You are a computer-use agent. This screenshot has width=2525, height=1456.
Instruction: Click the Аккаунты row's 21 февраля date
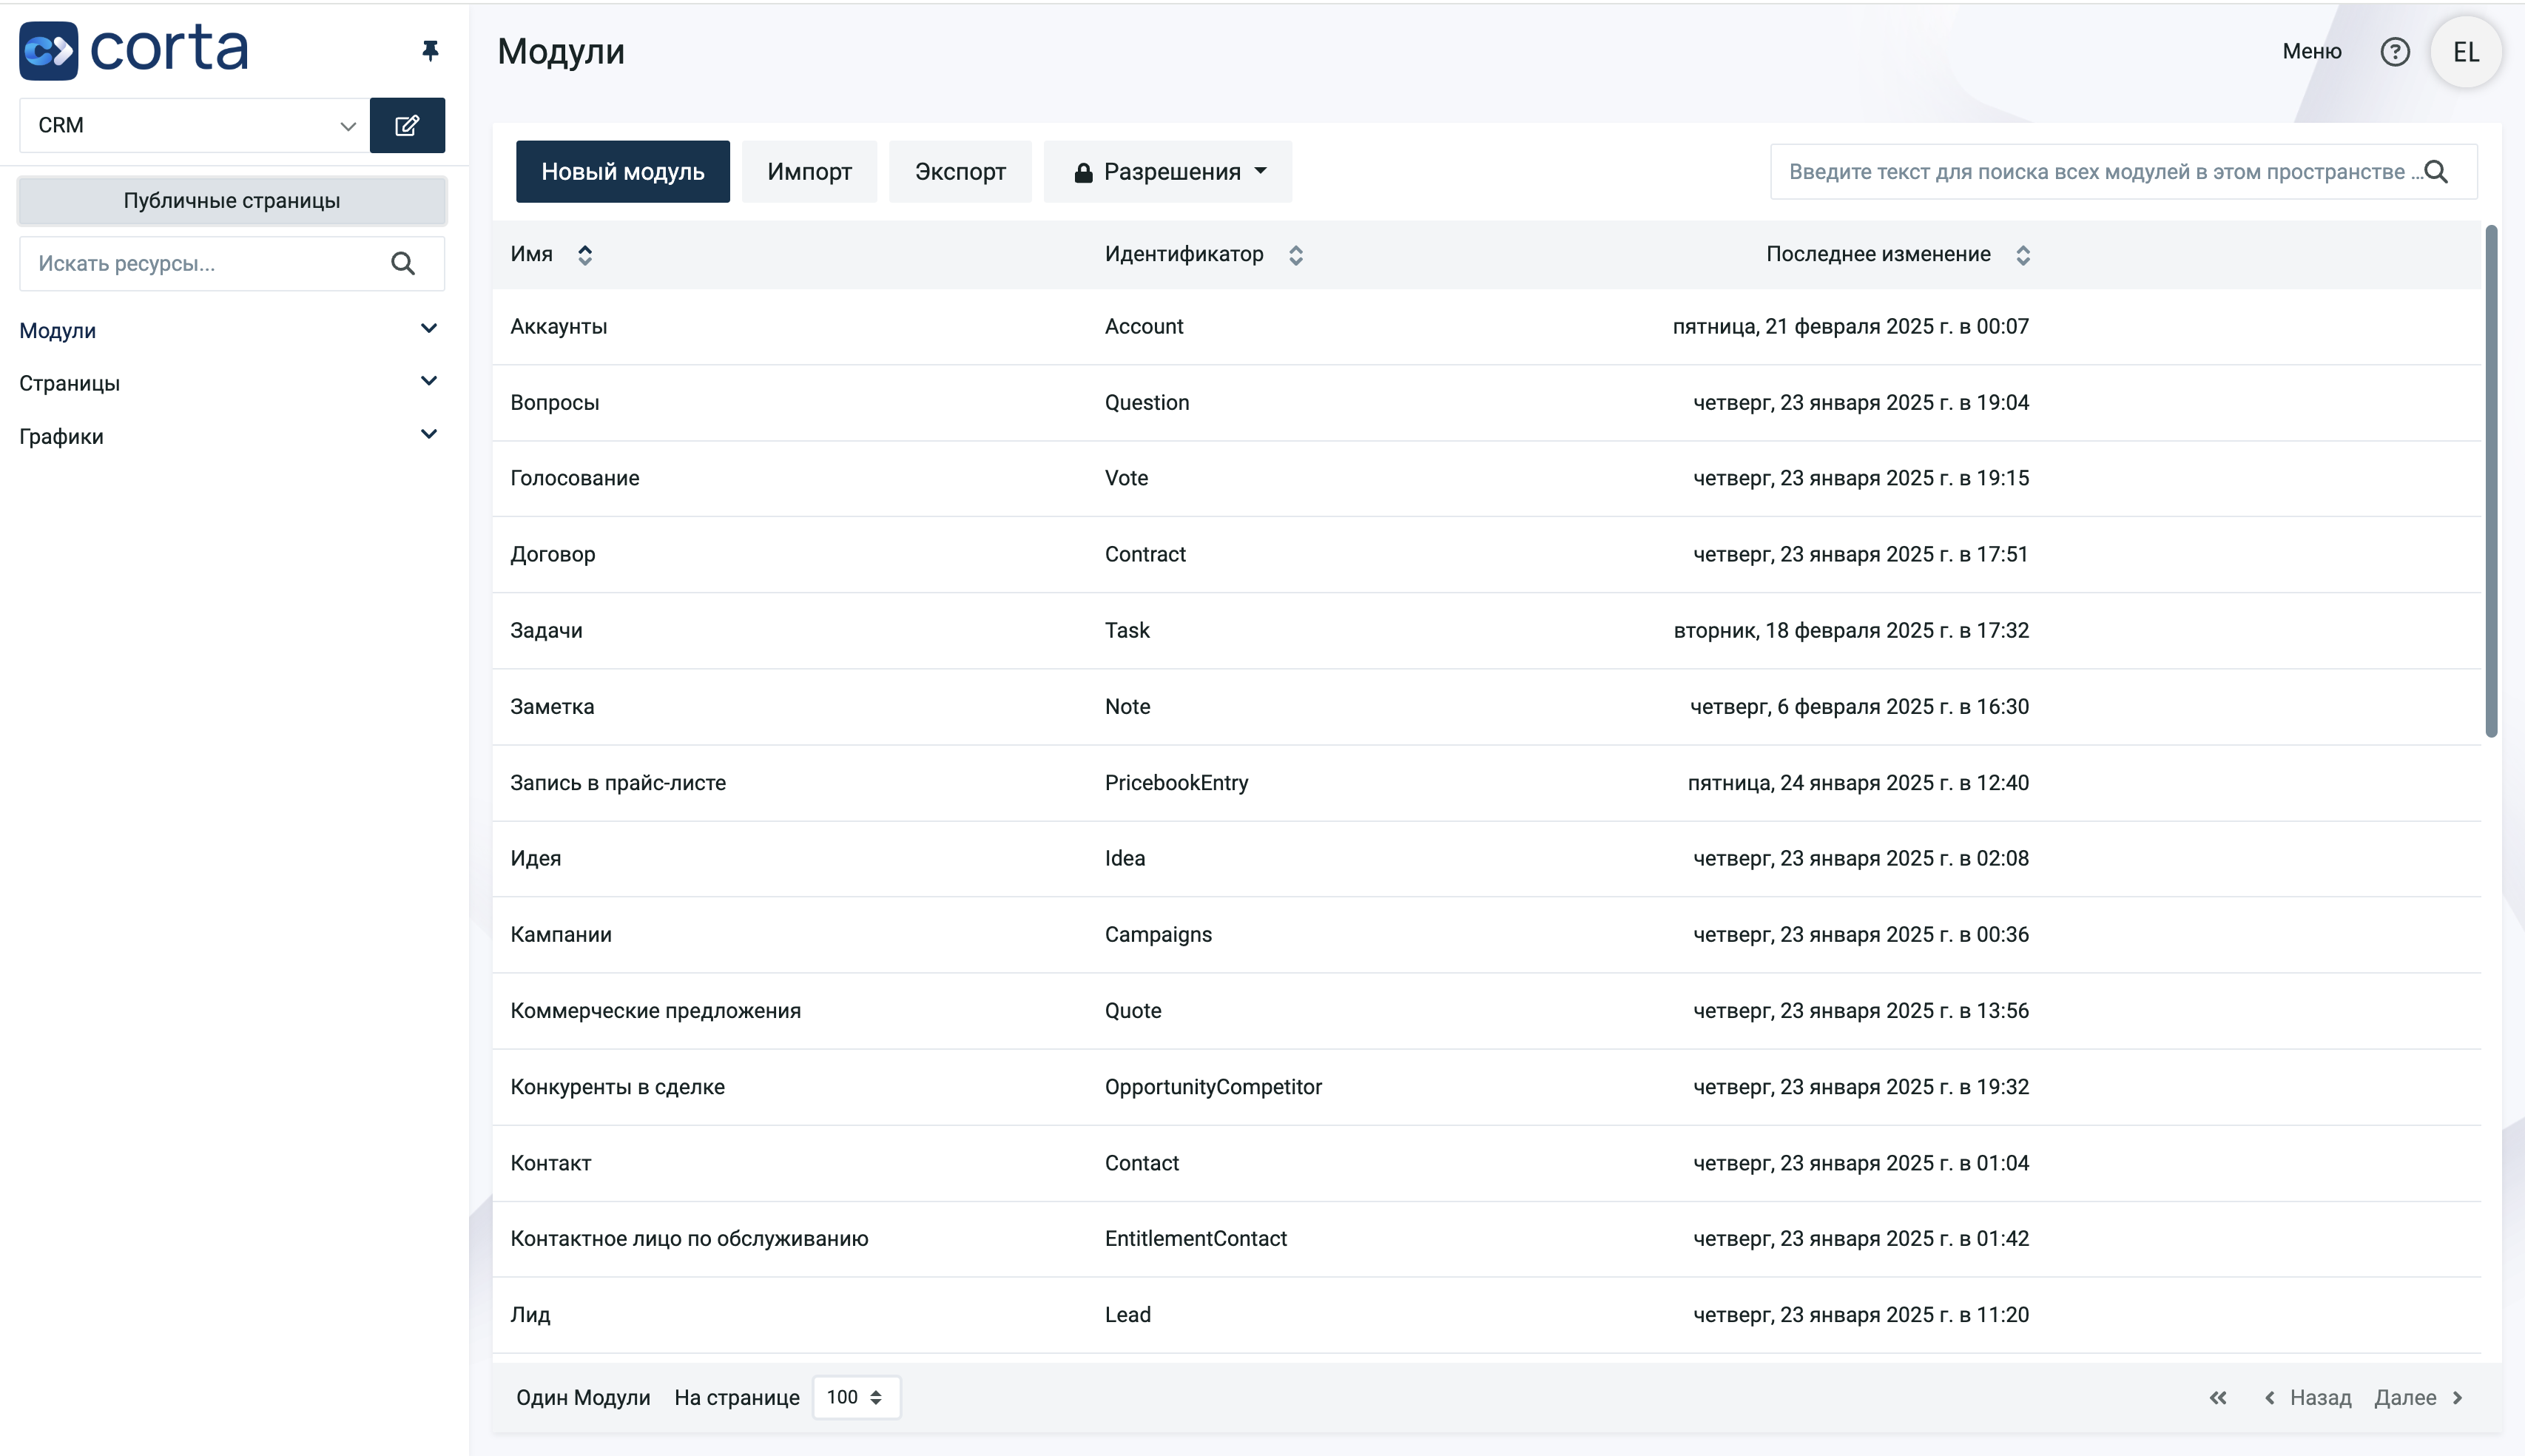click(1850, 327)
